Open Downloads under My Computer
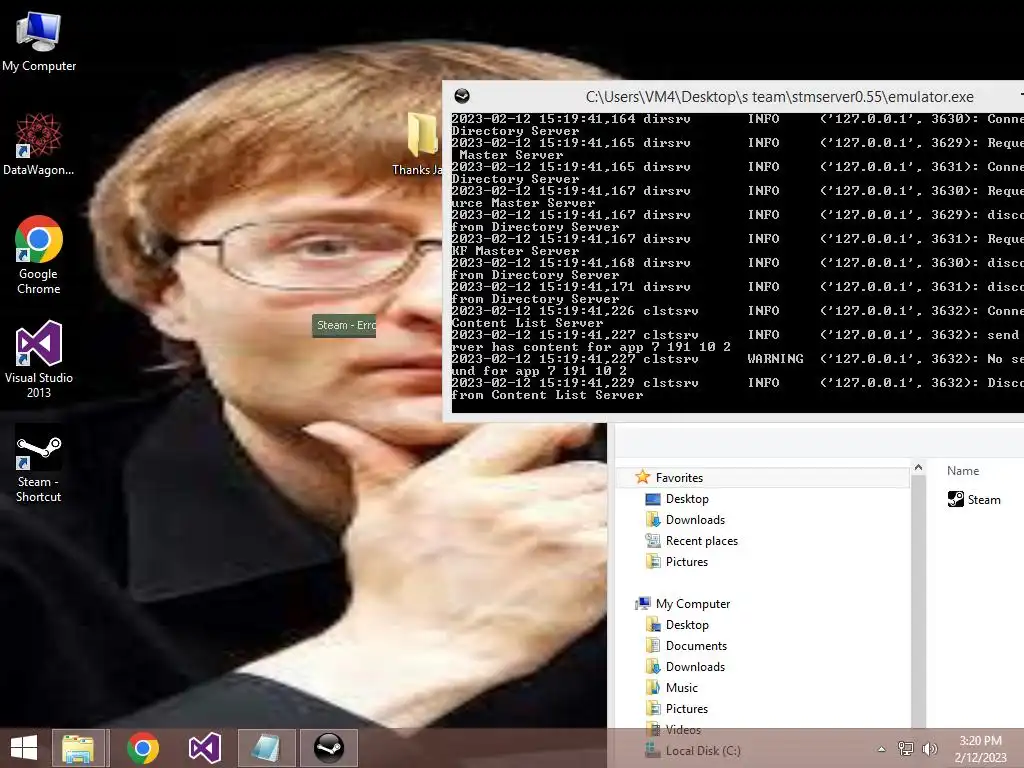 (696, 667)
